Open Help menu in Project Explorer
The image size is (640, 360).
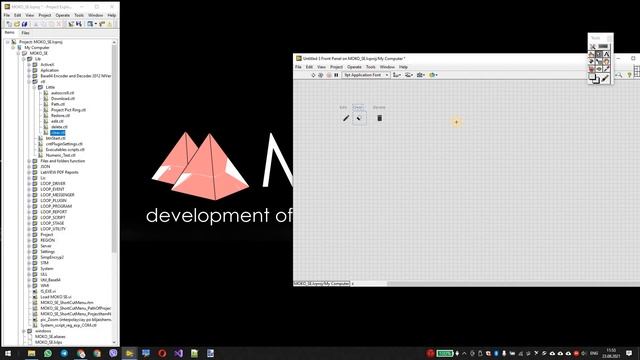[111, 15]
